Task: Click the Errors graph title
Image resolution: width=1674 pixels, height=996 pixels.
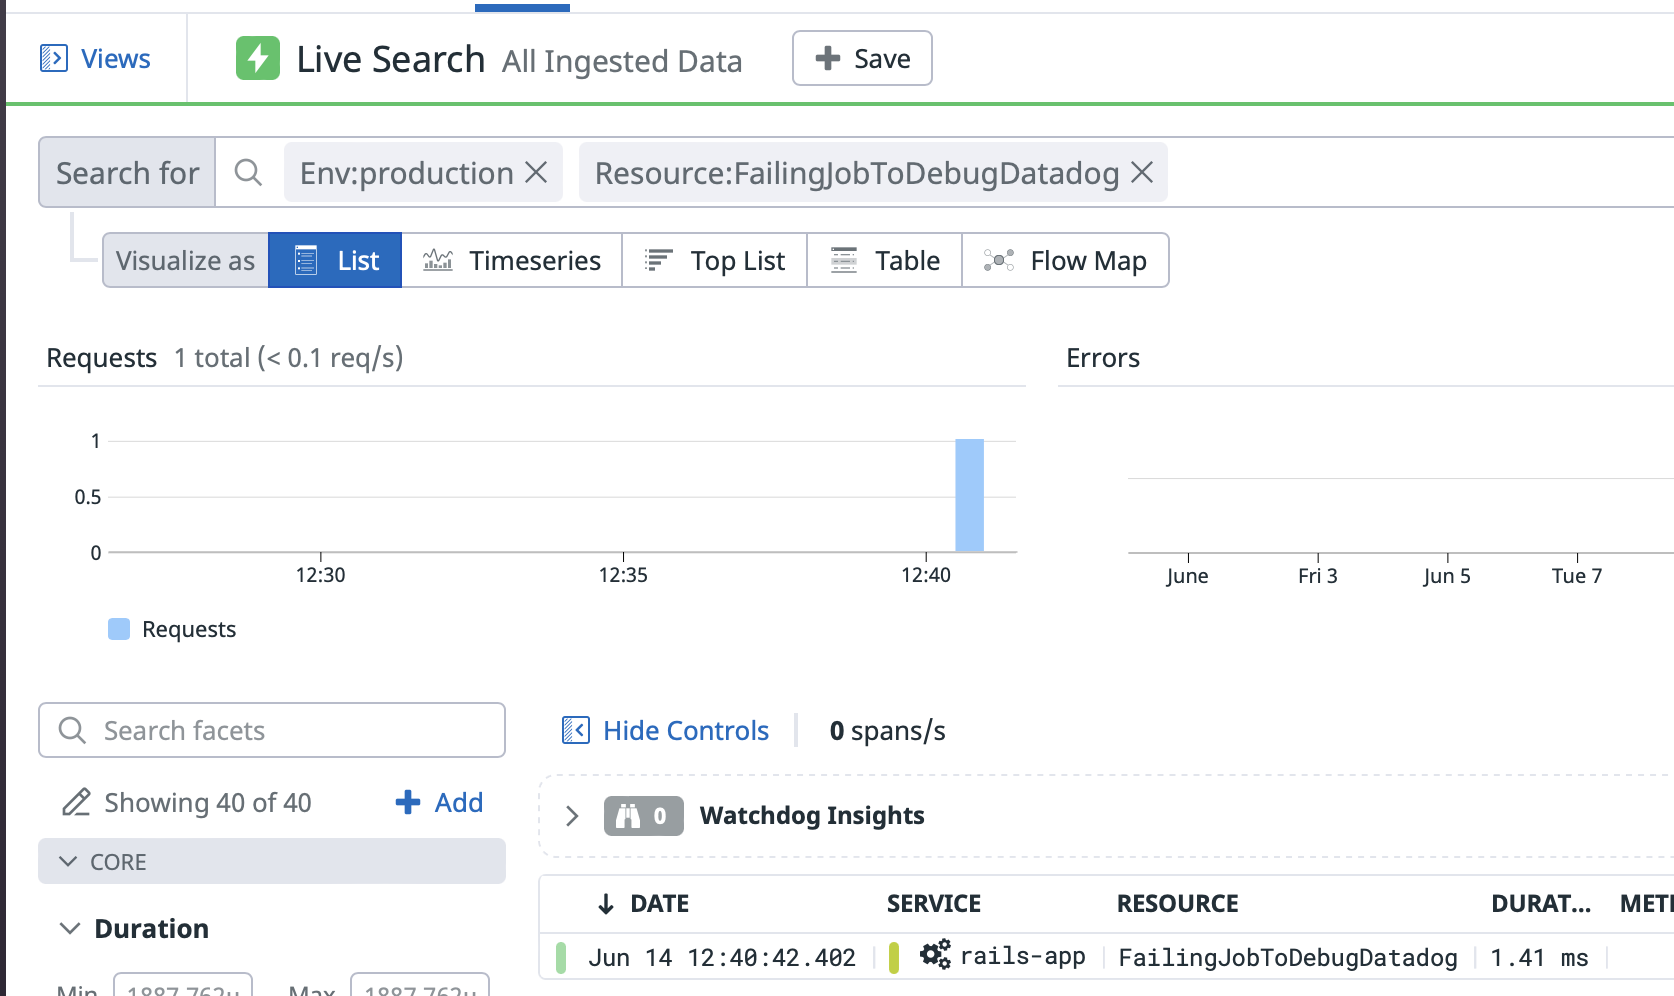Action: (x=1102, y=357)
